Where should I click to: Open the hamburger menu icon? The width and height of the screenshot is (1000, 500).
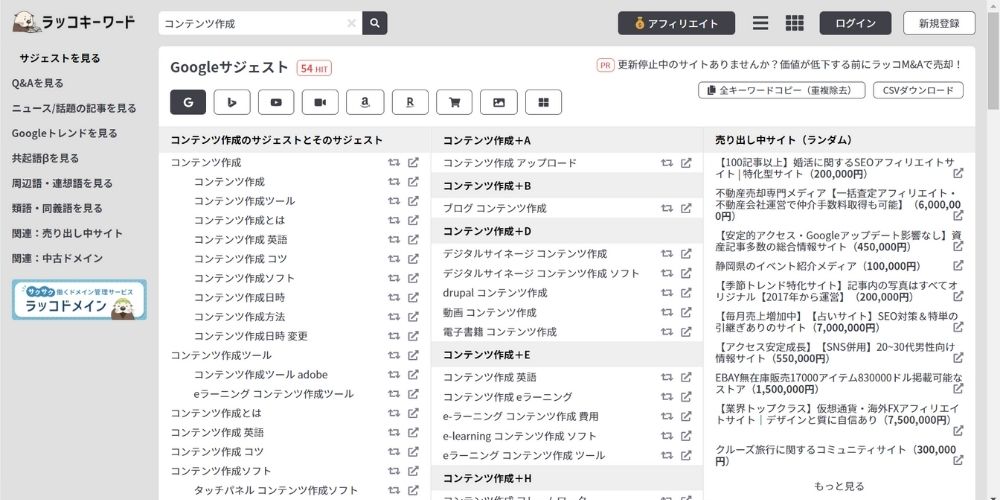(760, 23)
